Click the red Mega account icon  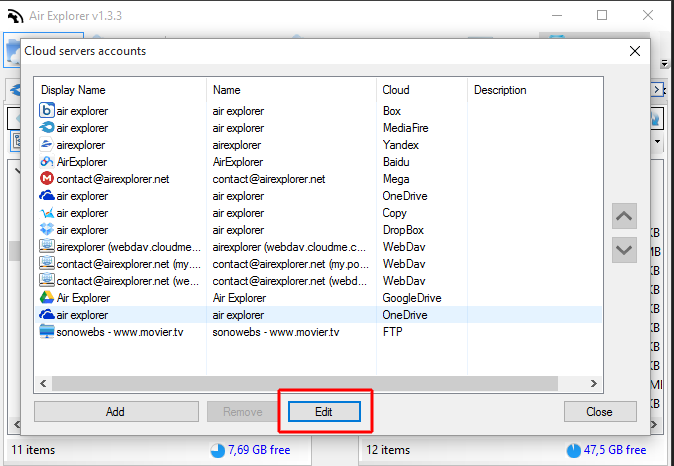tap(47, 179)
